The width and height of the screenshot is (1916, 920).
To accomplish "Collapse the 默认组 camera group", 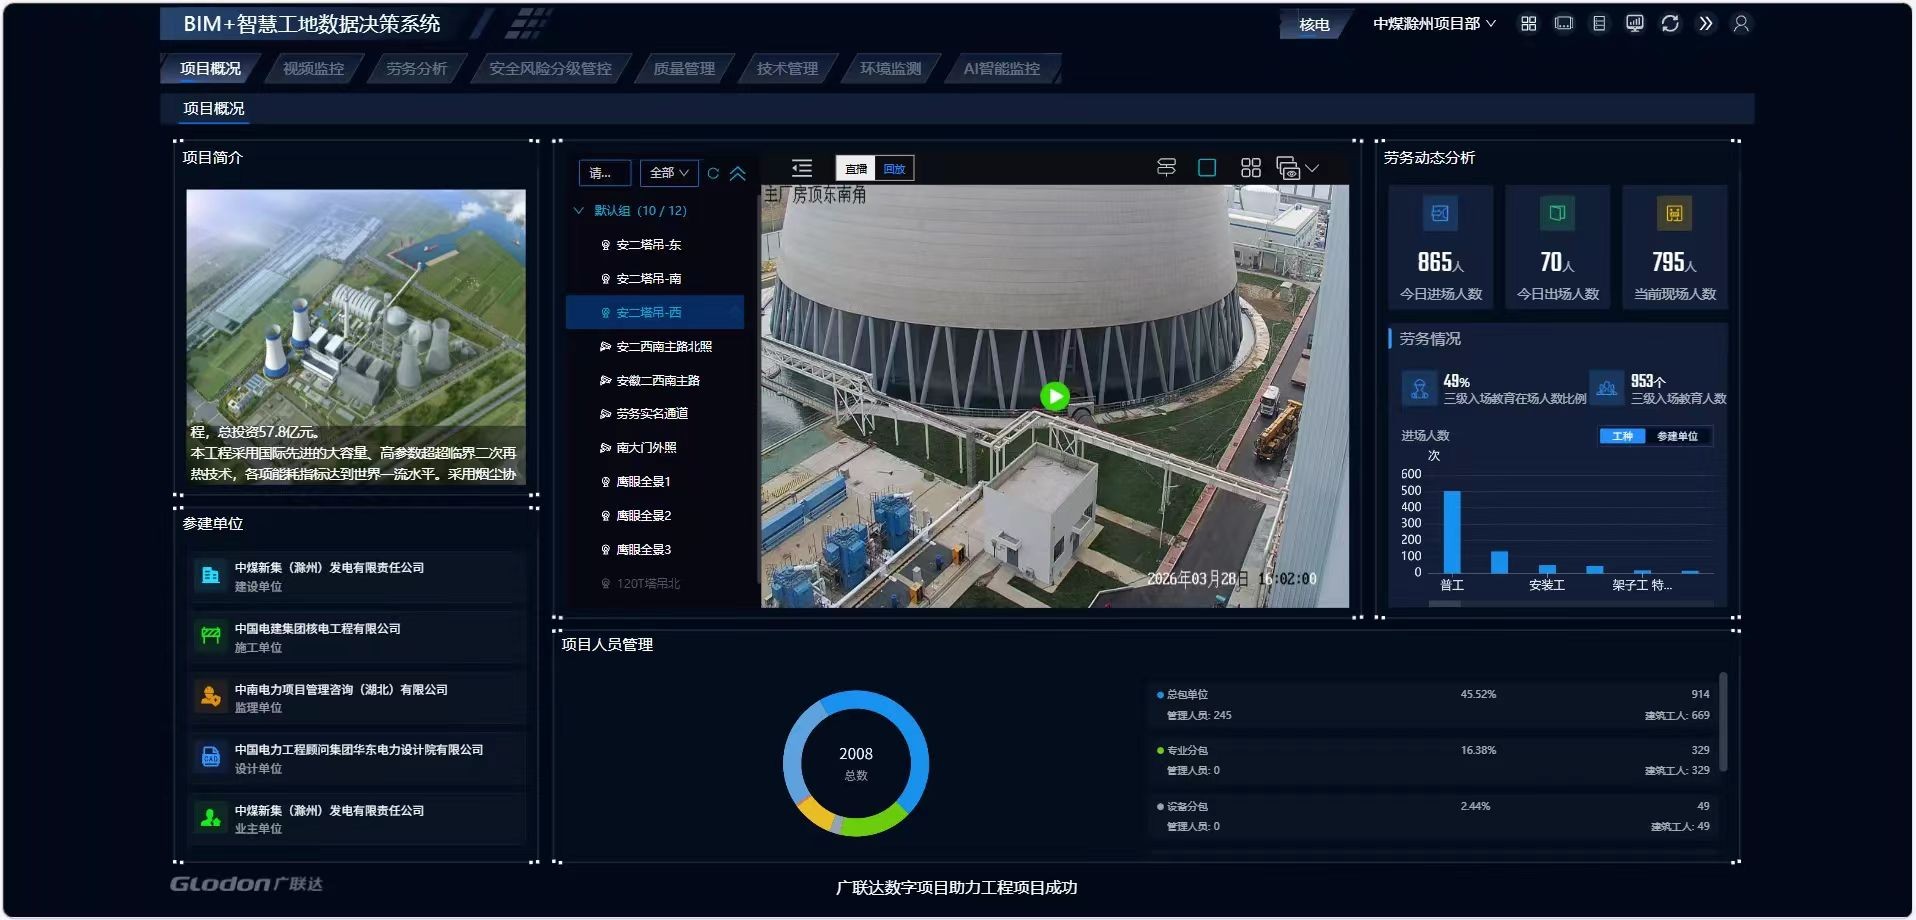I will 578,211.
